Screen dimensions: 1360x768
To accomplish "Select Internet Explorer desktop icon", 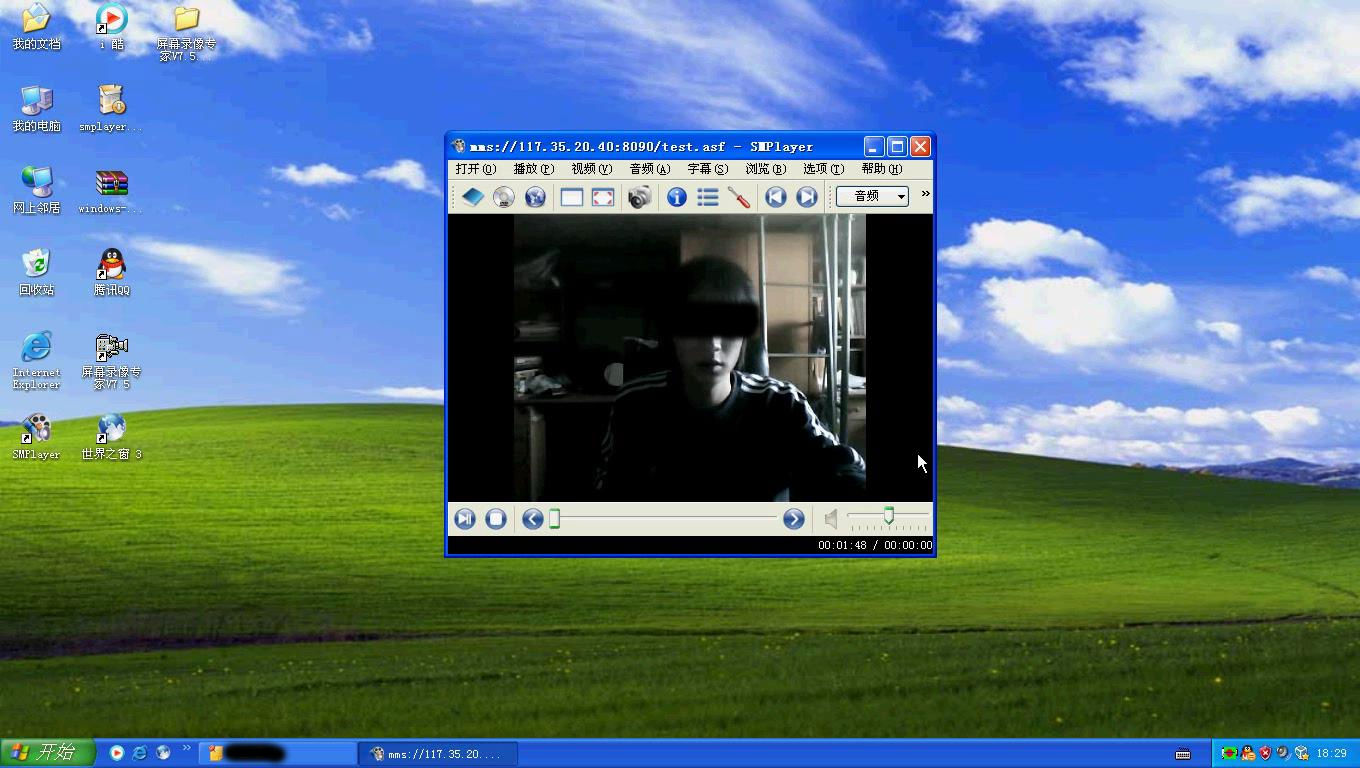I will pyautogui.click(x=36, y=360).
